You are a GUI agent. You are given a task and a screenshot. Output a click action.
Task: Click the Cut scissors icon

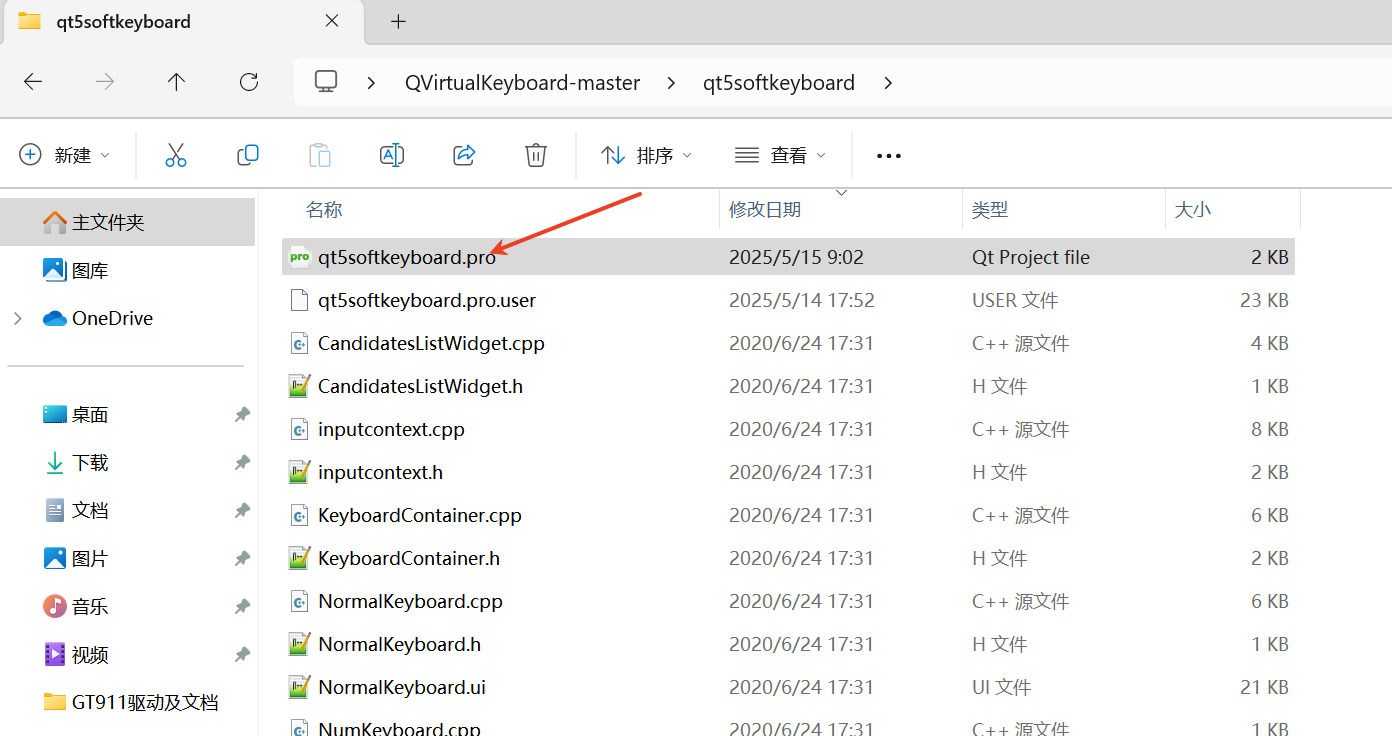pyautogui.click(x=176, y=155)
